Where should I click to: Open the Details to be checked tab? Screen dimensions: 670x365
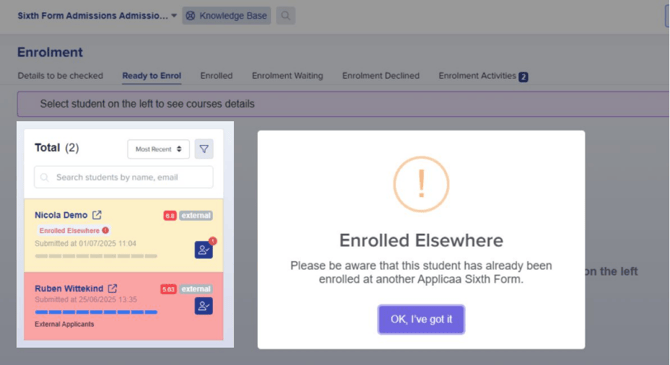pyautogui.click(x=60, y=76)
